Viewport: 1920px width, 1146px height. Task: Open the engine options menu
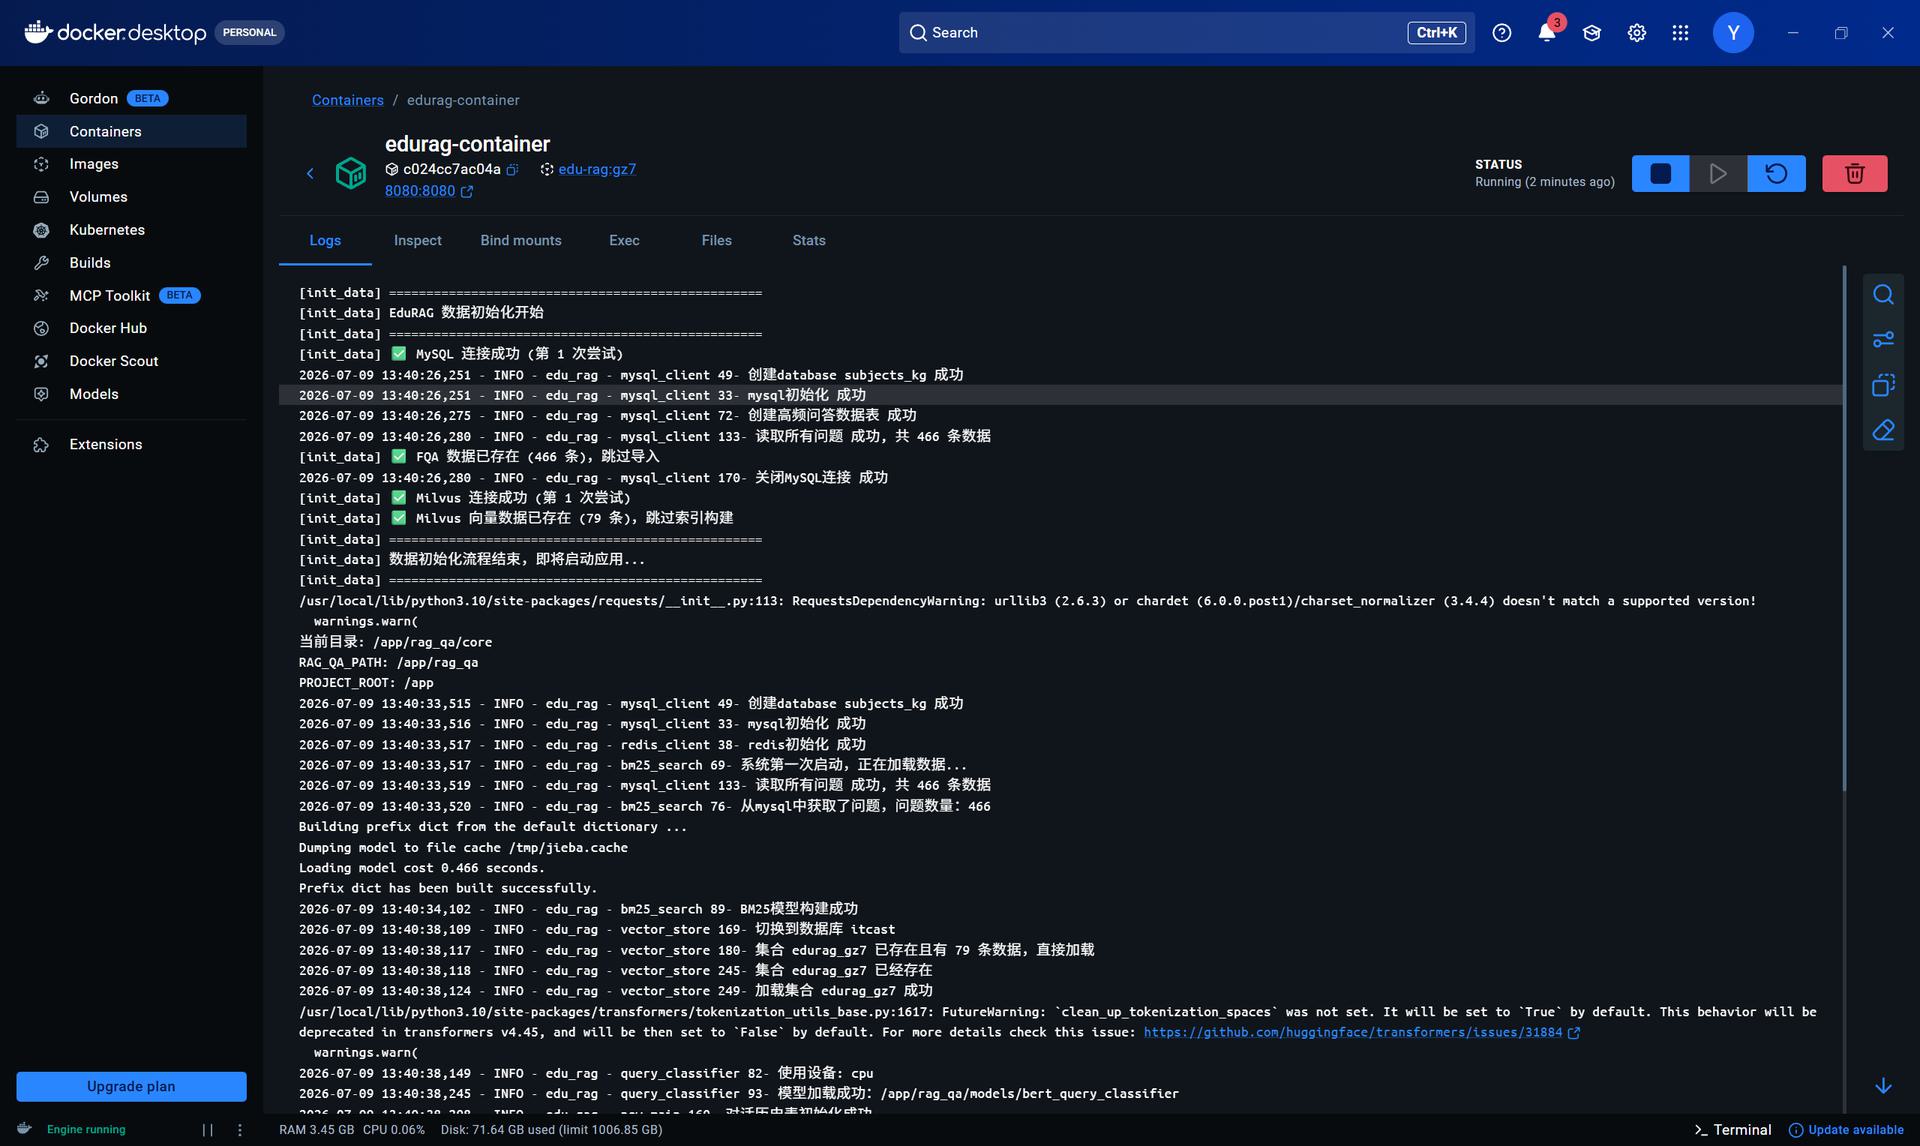[x=240, y=1130]
